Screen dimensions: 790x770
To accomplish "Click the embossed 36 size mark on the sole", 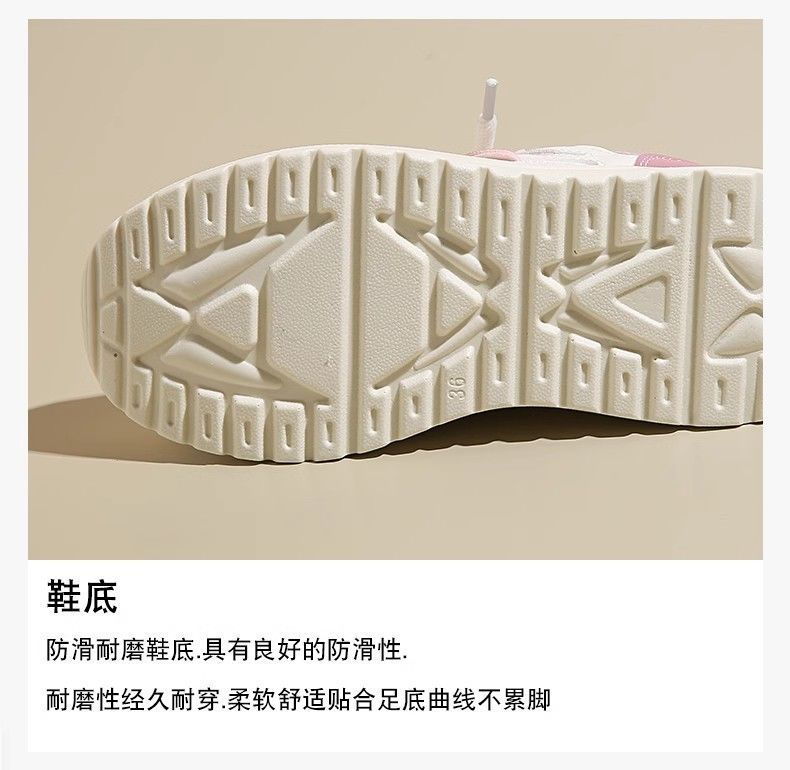I will [457, 386].
